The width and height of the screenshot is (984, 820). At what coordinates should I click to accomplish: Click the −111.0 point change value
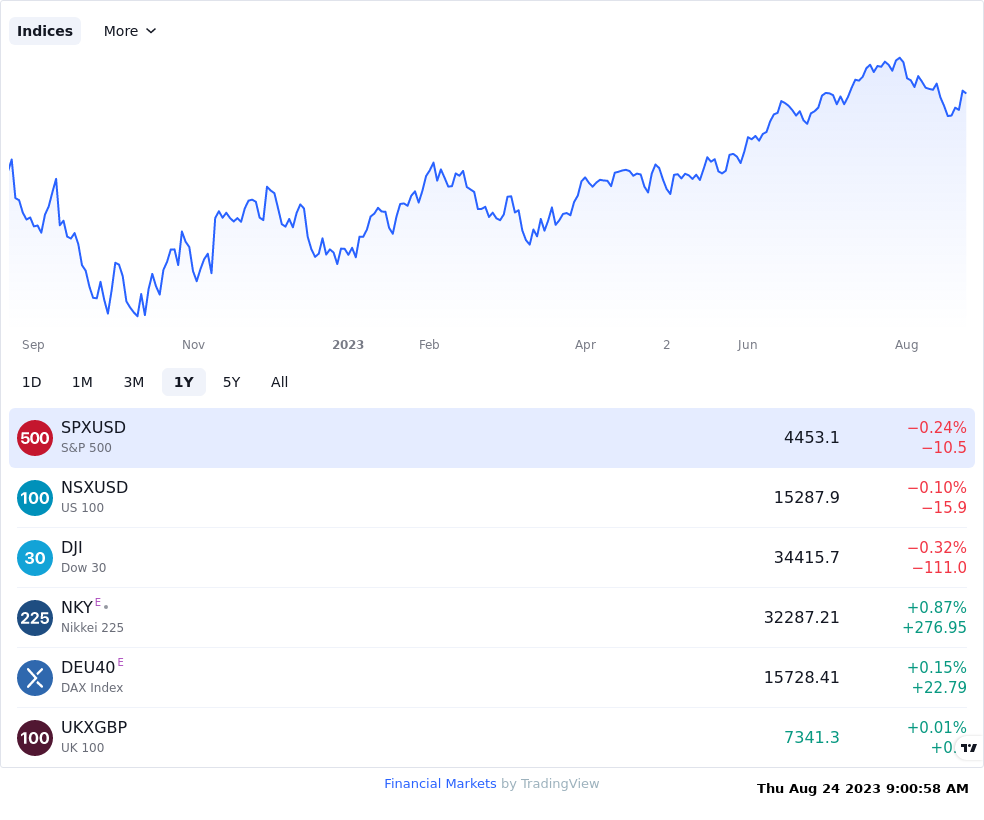[x=939, y=567]
